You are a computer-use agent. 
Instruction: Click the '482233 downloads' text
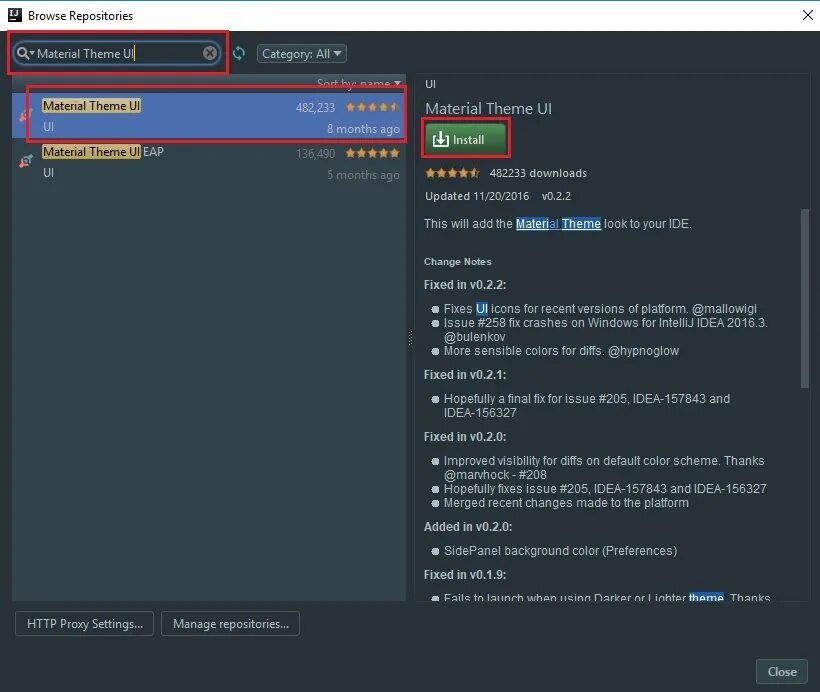coord(538,173)
